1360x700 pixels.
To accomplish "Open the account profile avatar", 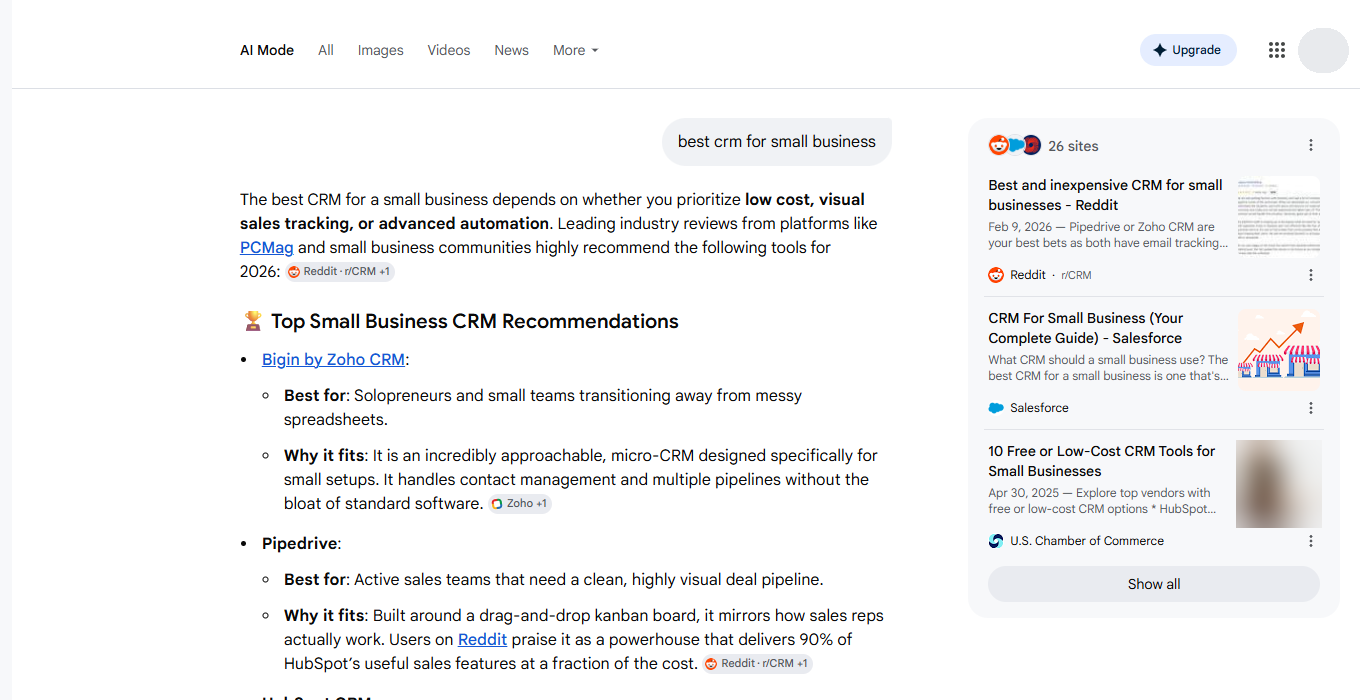I will pyautogui.click(x=1323, y=50).
